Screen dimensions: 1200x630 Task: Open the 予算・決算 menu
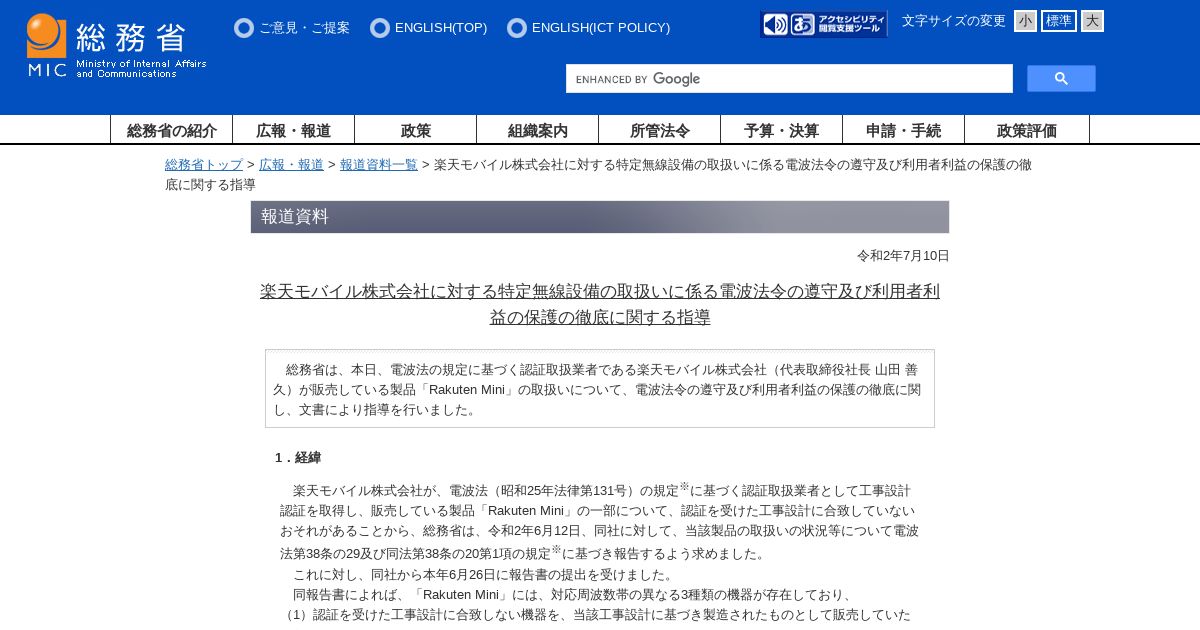782,130
